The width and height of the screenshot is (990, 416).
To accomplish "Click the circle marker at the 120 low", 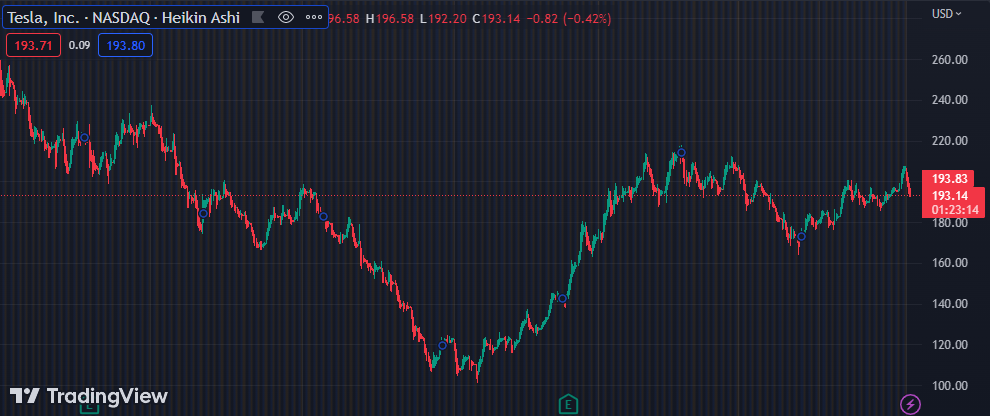I will (x=443, y=345).
